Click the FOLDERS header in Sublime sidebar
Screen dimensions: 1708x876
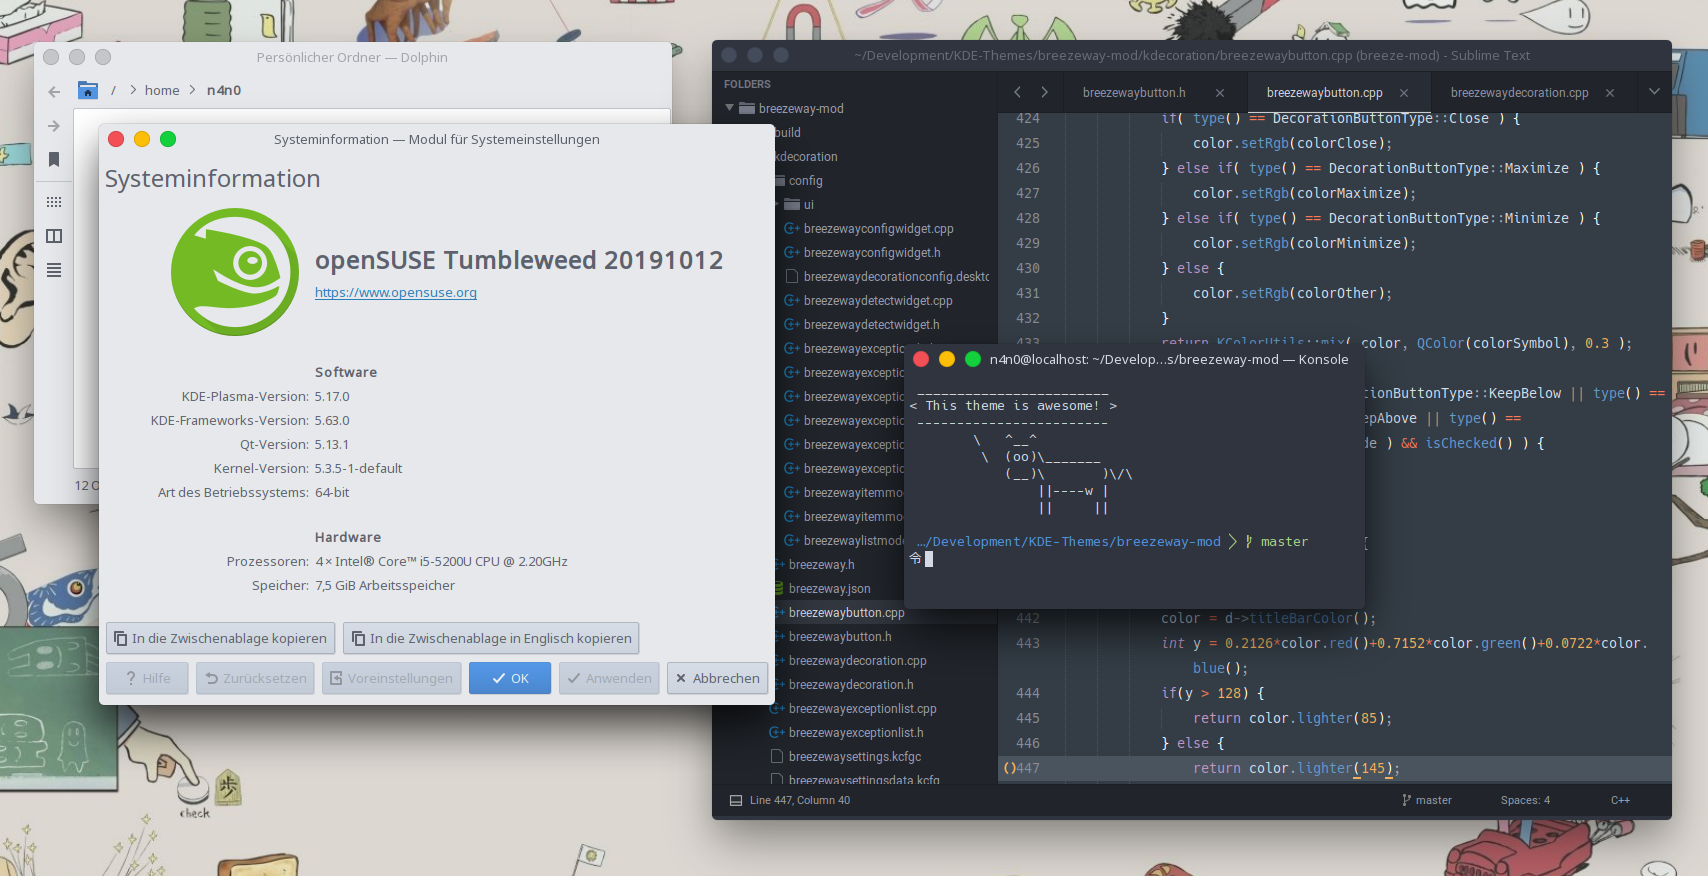click(x=747, y=84)
